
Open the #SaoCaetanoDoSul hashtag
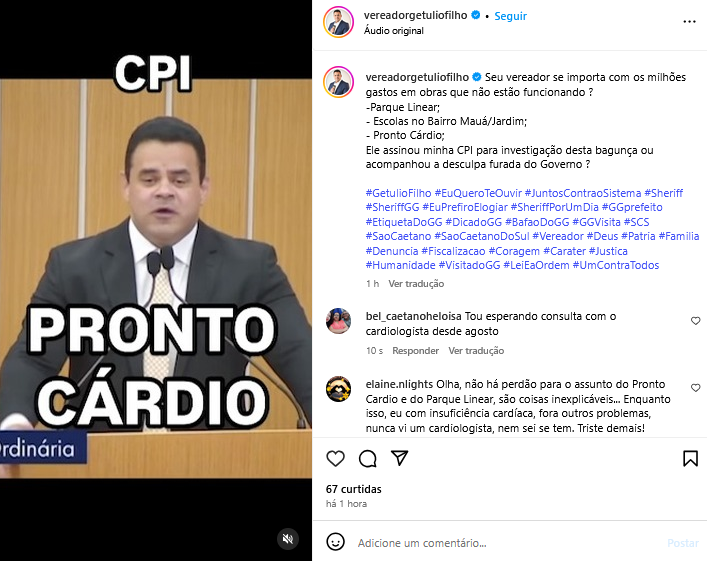[482, 236]
